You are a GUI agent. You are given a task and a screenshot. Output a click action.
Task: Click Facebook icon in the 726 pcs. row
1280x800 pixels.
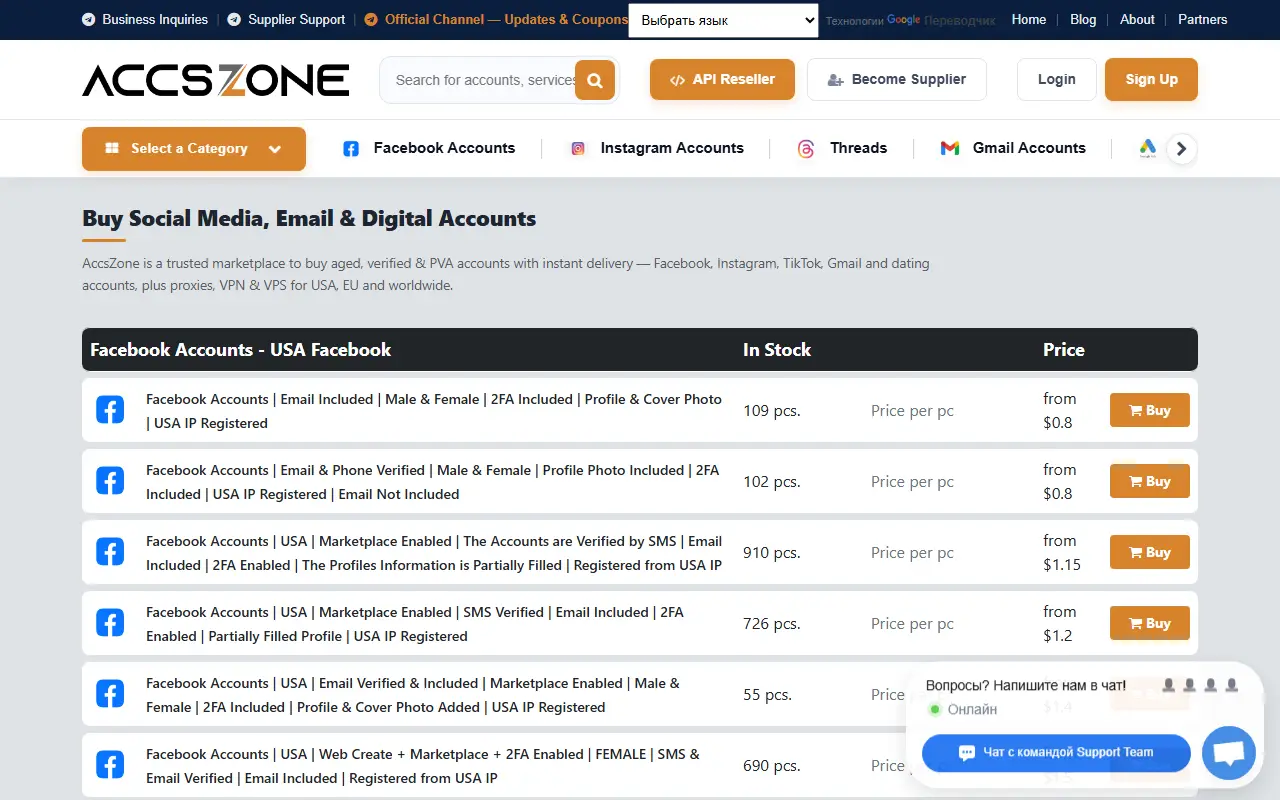110,623
